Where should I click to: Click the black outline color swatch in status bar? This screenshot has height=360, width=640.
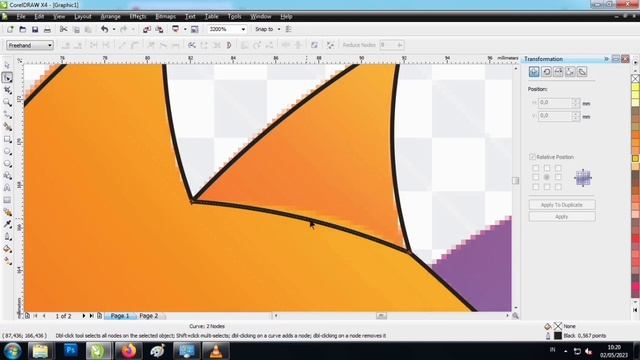tap(558, 336)
